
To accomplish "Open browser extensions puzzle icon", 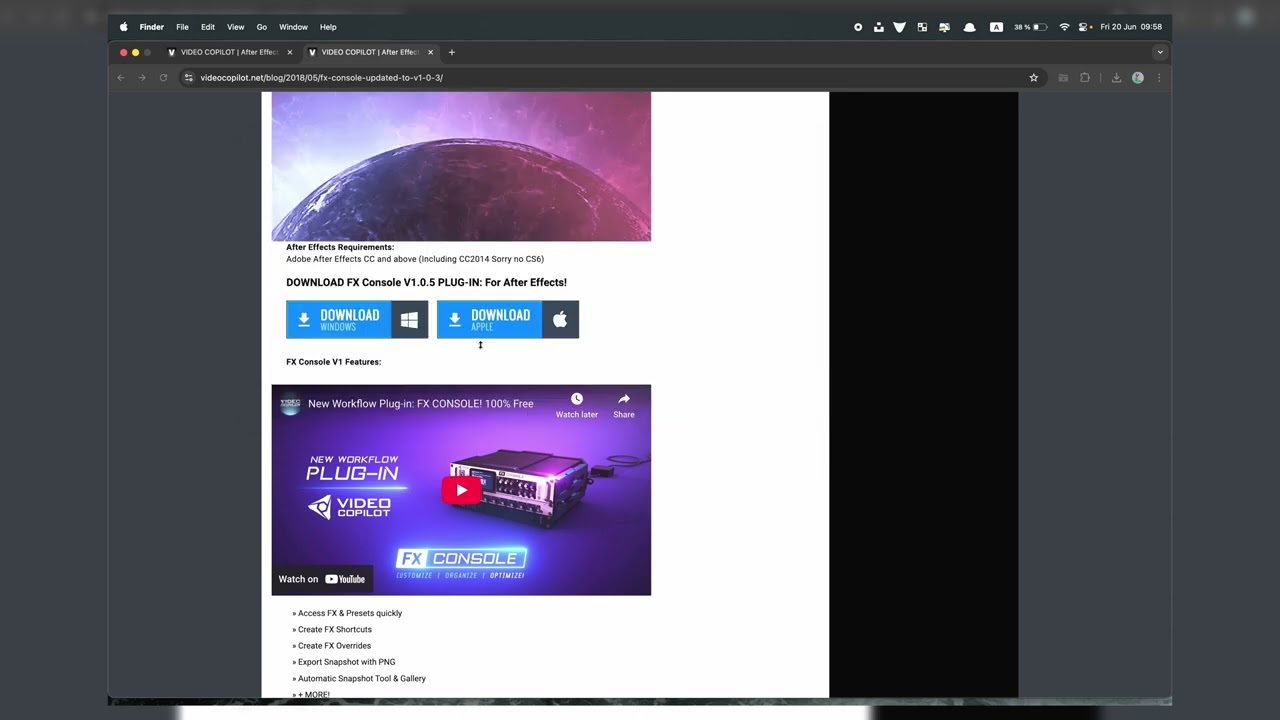I will coord(1085,78).
